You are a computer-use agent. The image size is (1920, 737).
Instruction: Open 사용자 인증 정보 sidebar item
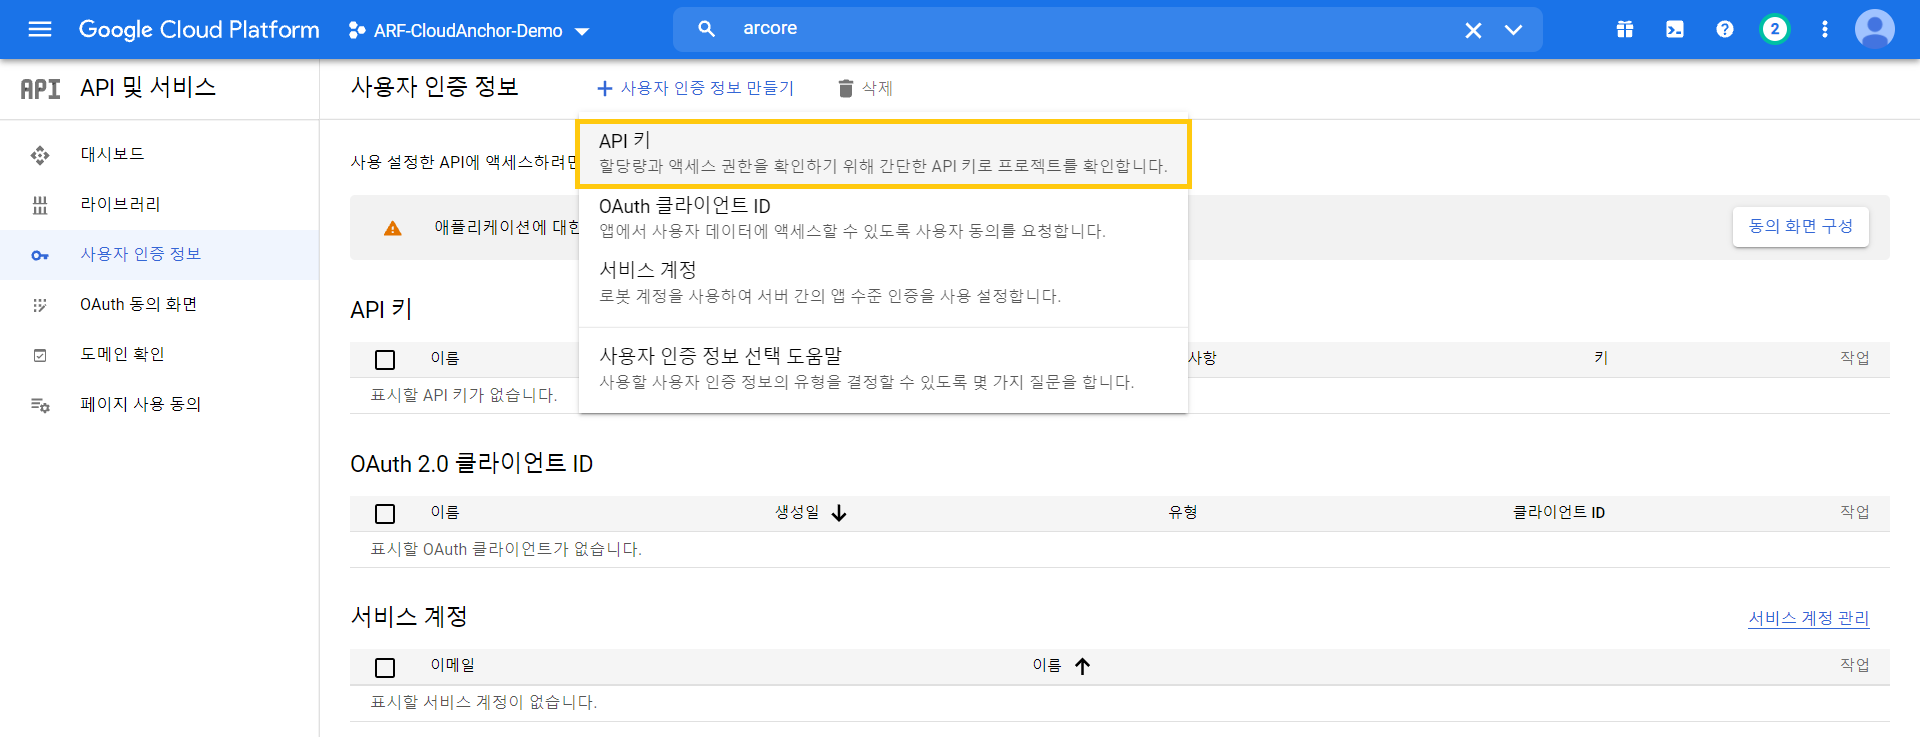[x=160, y=255]
